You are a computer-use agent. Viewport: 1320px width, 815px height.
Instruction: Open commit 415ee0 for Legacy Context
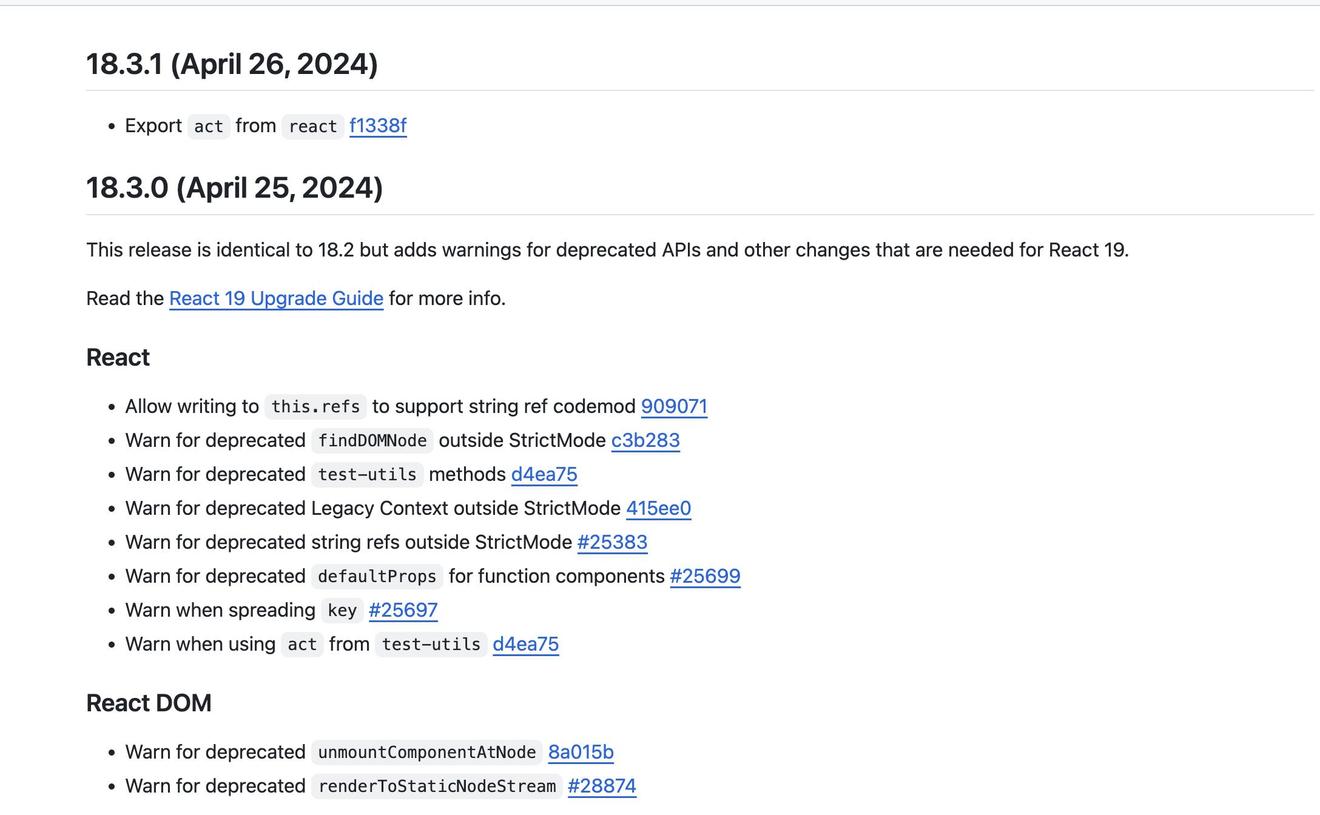coord(658,508)
